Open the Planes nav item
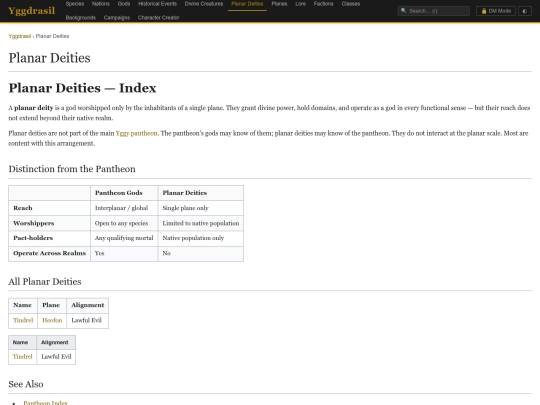 [279, 4]
